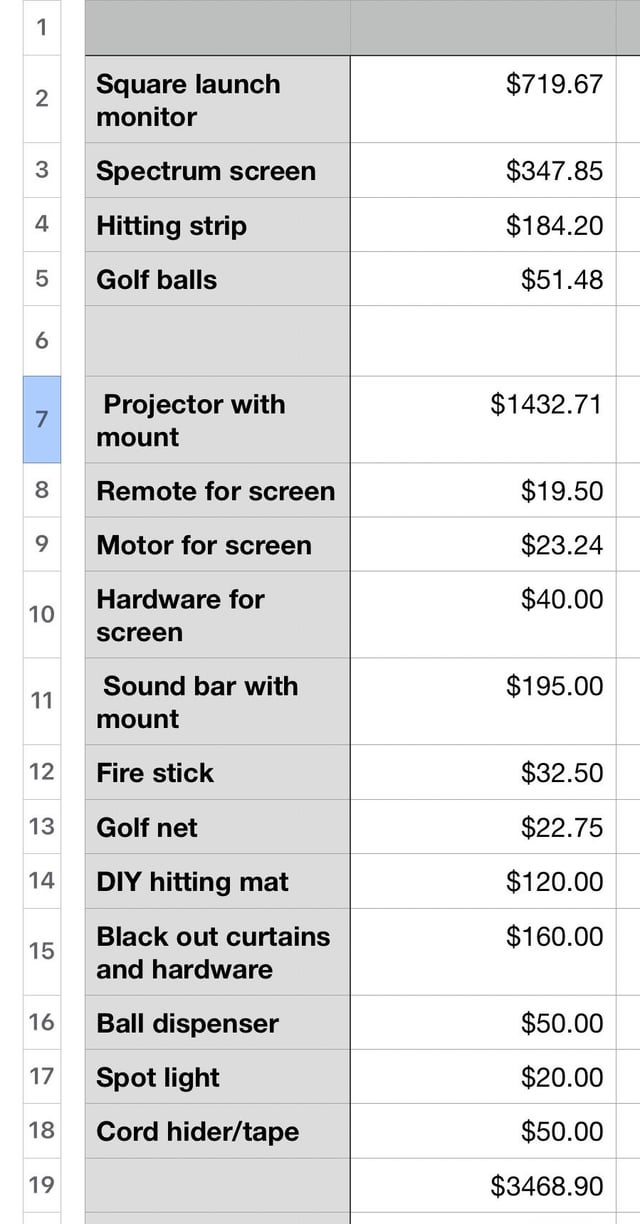Click the Ball dispenser cell

(x=217, y=1023)
